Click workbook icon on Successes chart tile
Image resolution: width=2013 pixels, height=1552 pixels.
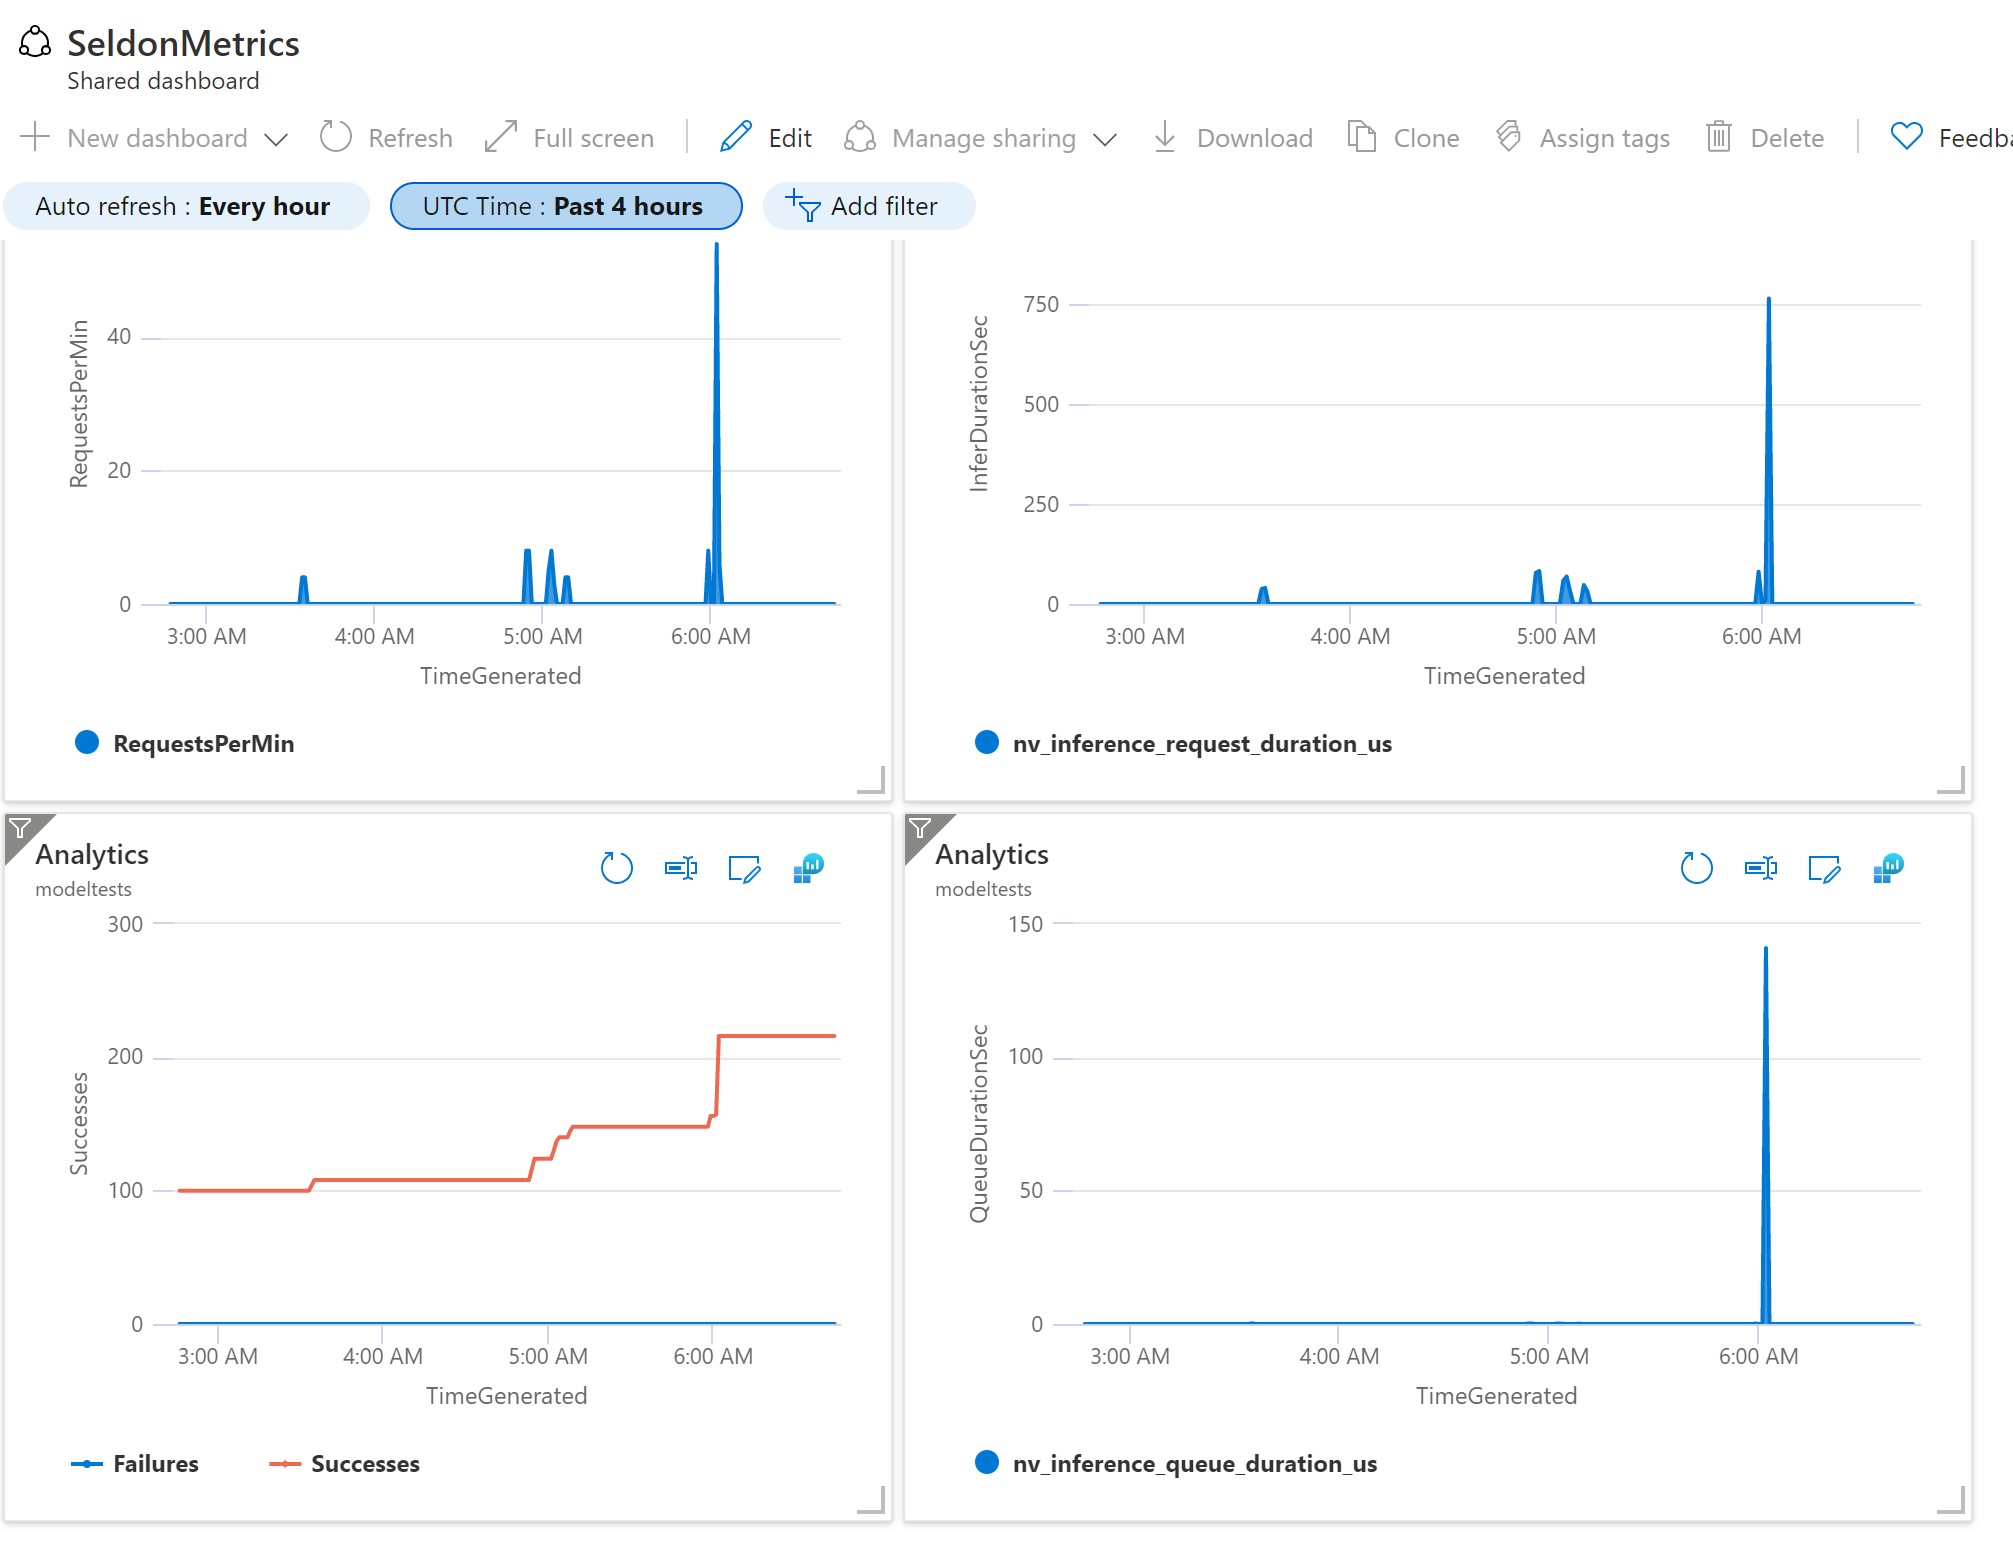click(808, 868)
